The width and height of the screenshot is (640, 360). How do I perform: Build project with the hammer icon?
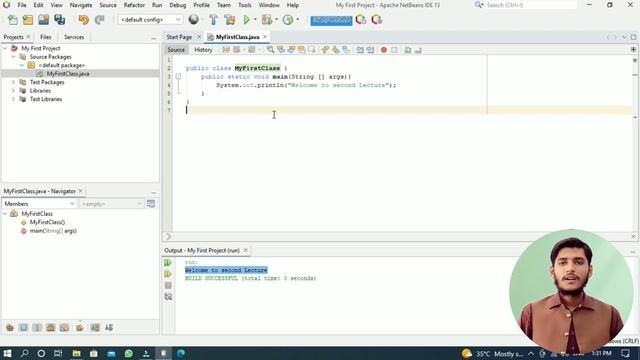click(x=213, y=20)
